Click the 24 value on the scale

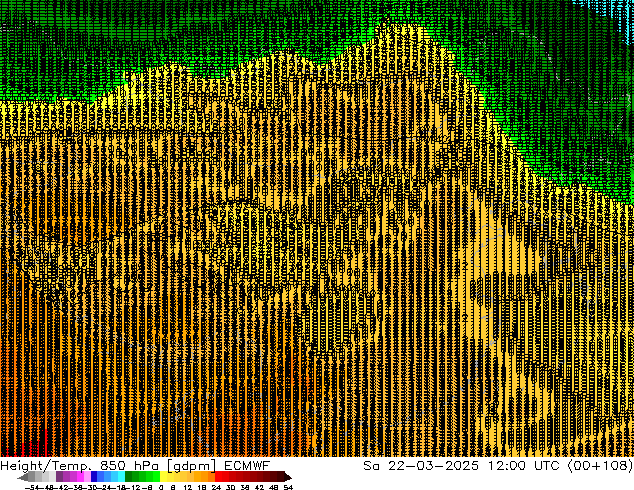[216, 488]
